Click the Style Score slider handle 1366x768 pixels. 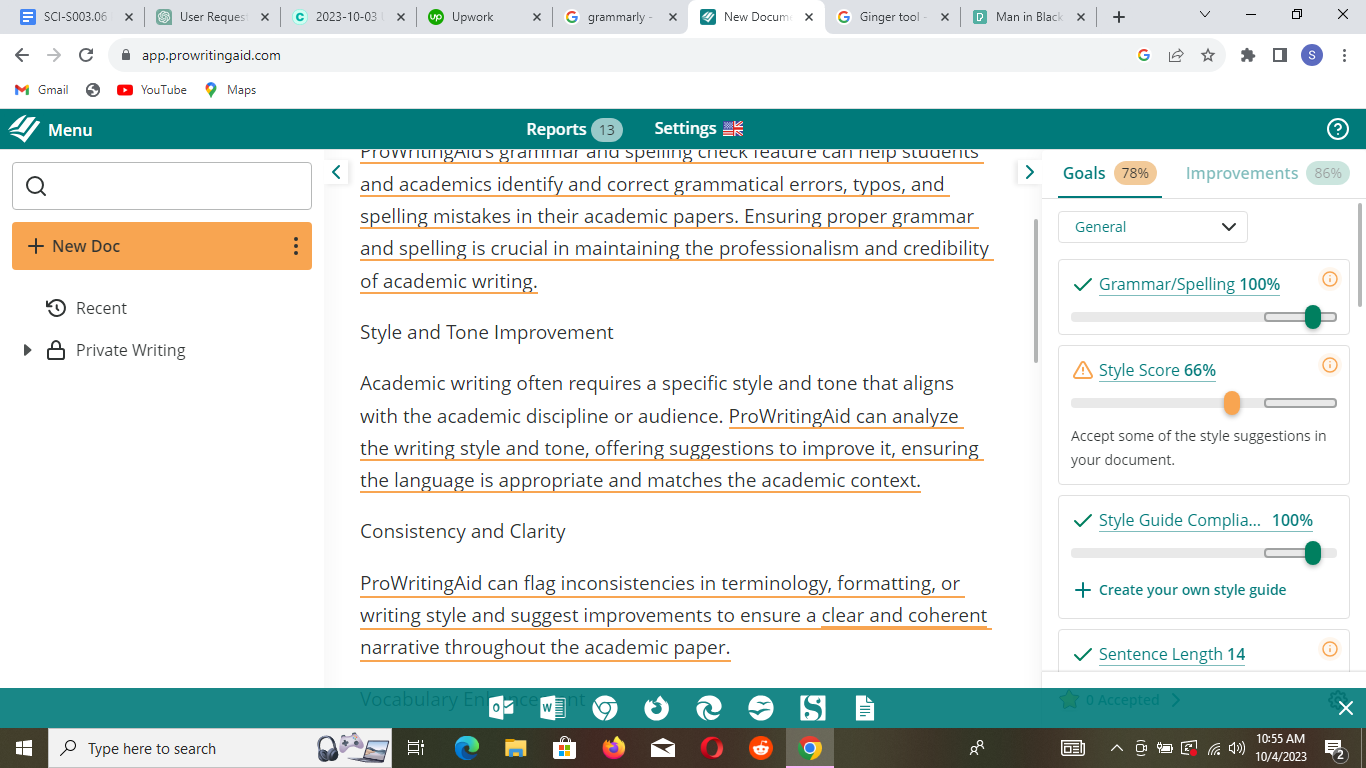[x=1232, y=403]
